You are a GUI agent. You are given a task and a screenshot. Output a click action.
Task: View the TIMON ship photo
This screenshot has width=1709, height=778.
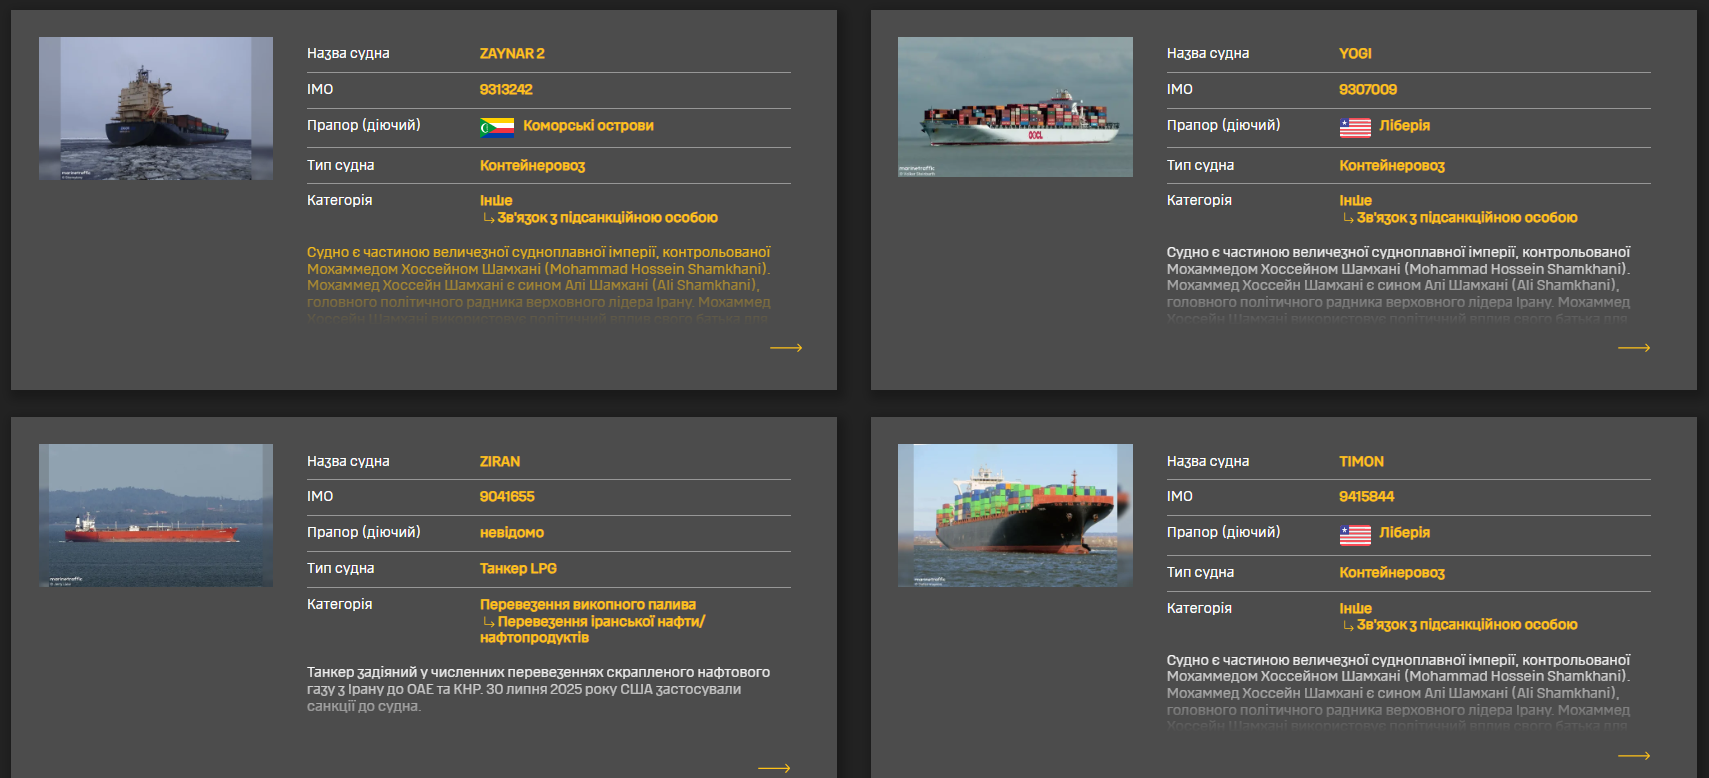coord(1015,515)
